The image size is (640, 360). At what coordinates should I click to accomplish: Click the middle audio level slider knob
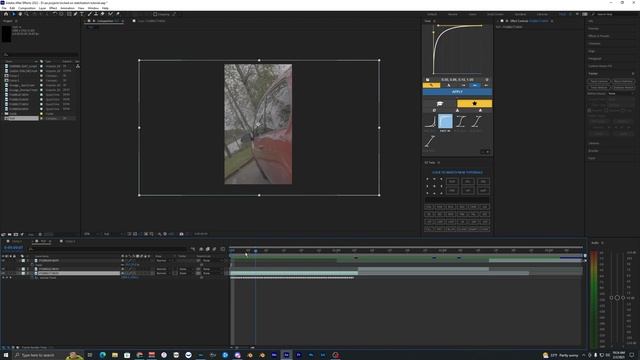617,298
